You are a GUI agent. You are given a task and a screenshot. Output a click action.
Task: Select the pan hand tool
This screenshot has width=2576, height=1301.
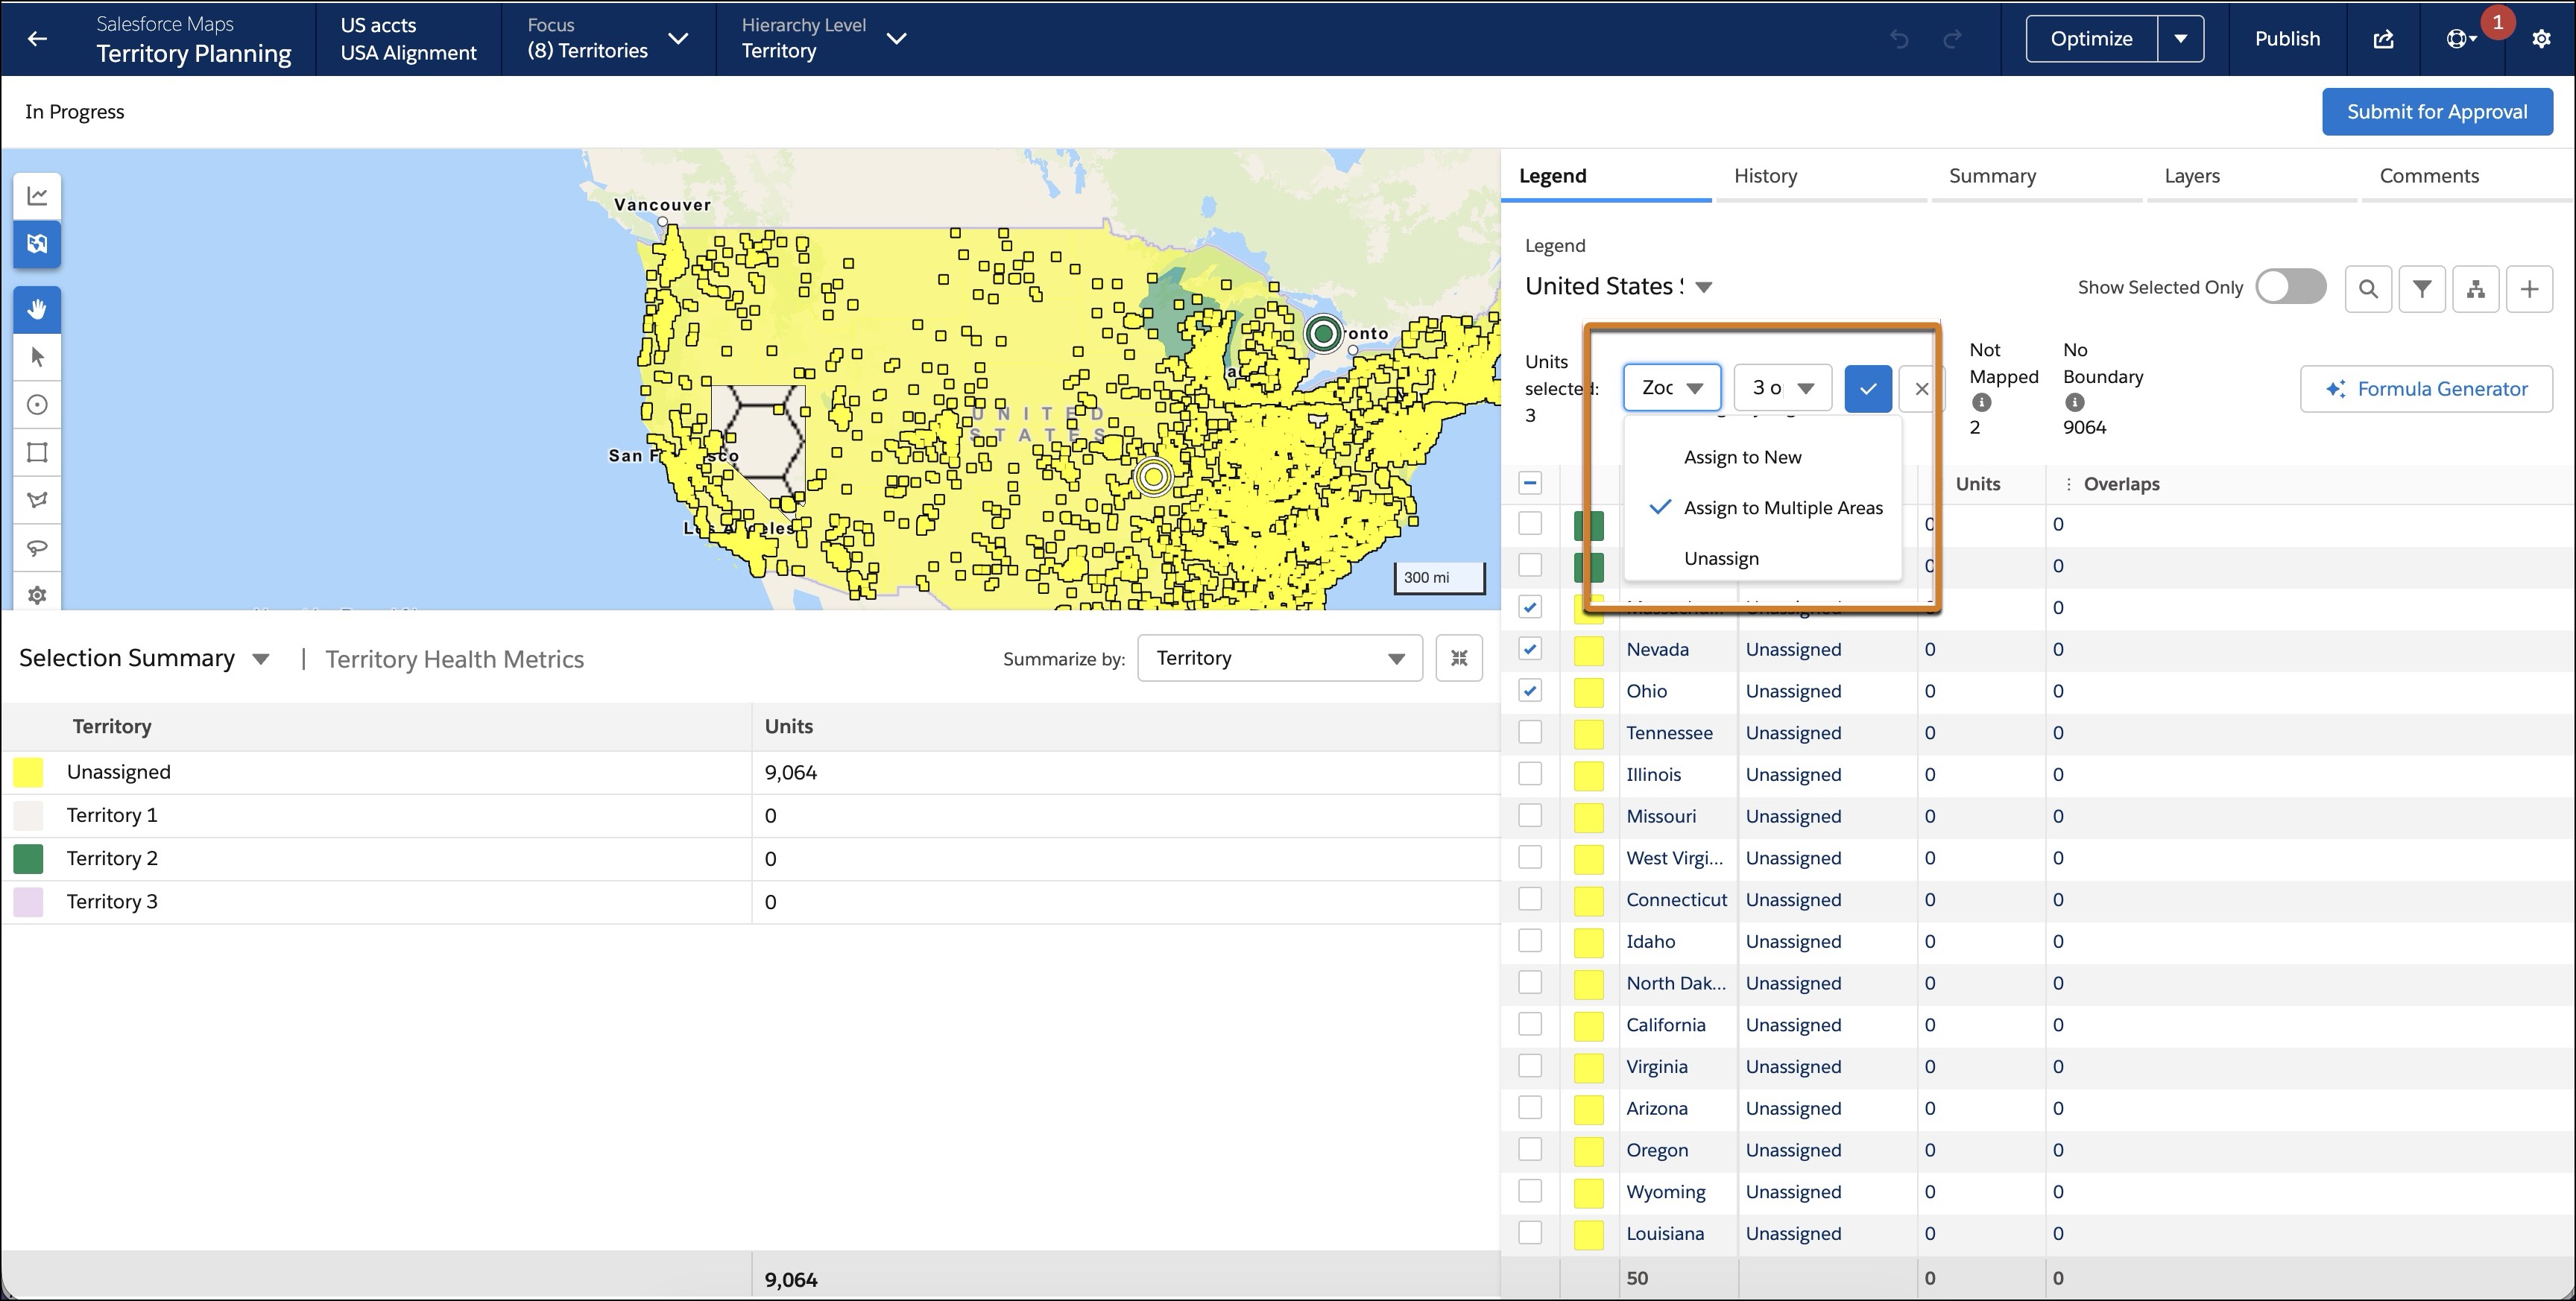click(x=37, y=310)
